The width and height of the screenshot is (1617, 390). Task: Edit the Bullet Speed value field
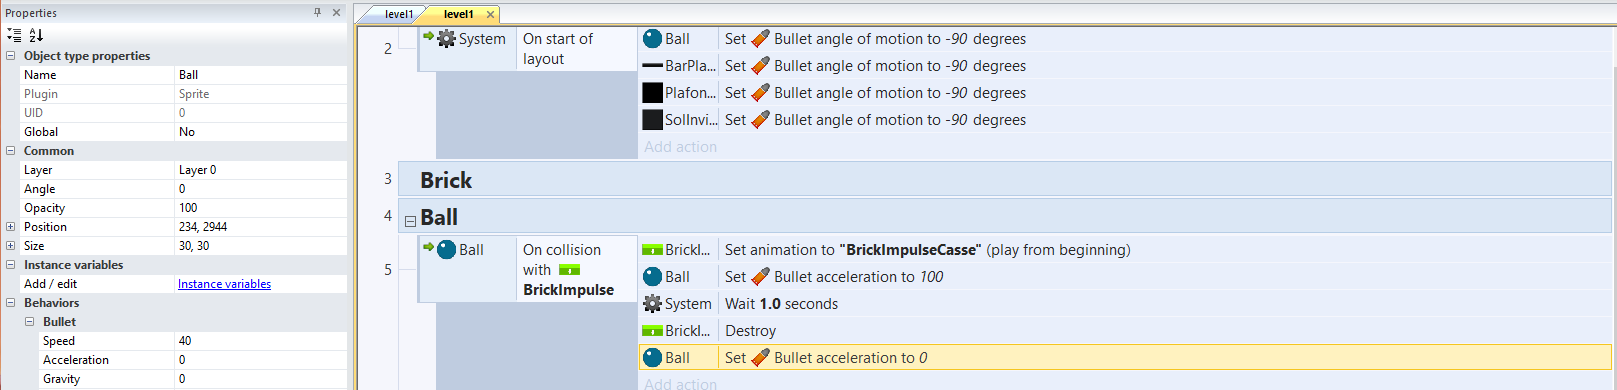click(x=261, y=341)
